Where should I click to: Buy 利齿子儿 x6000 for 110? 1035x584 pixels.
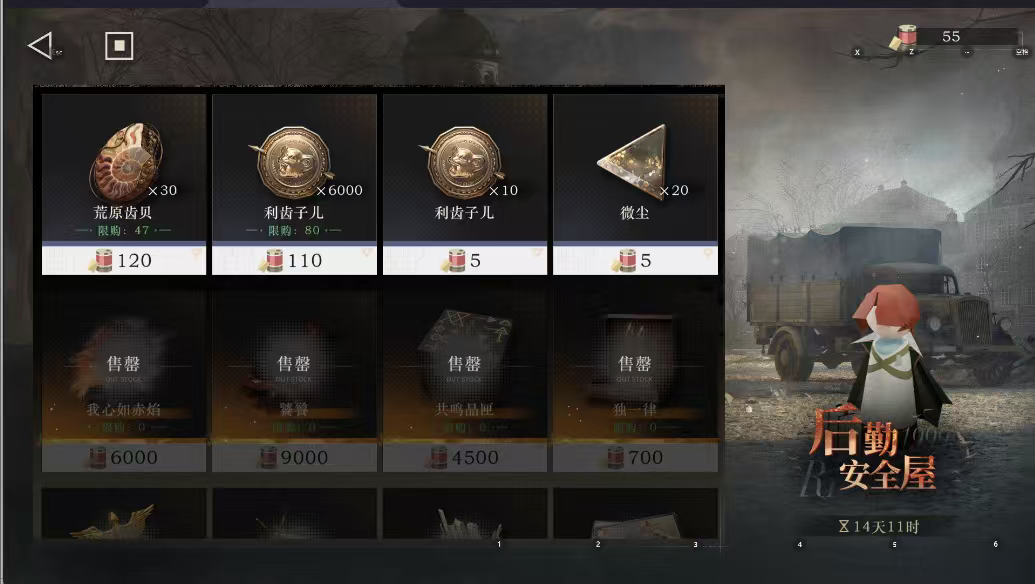294,261
